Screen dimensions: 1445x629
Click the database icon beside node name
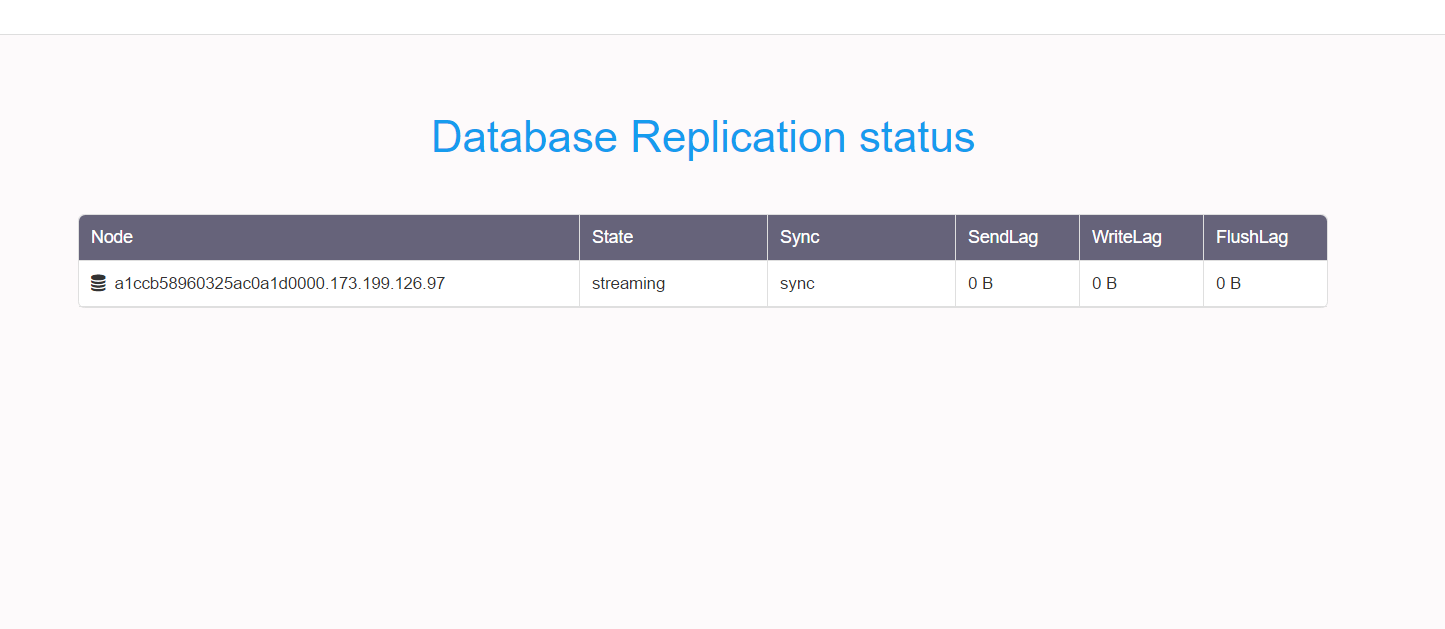click(98, 284)
